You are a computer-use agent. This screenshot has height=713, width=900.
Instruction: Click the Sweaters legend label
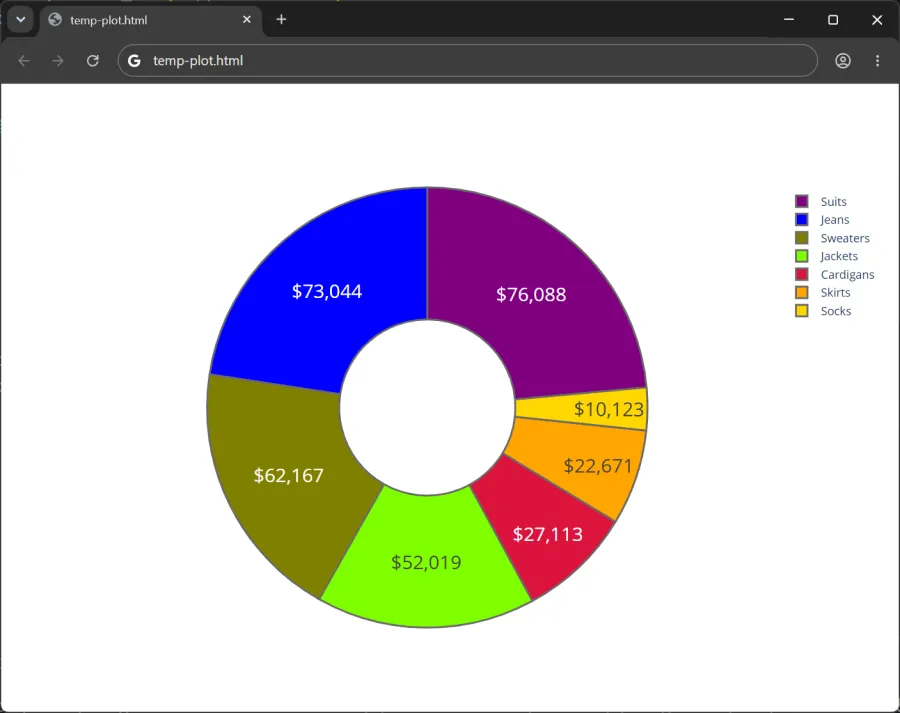tap(845, 238)
